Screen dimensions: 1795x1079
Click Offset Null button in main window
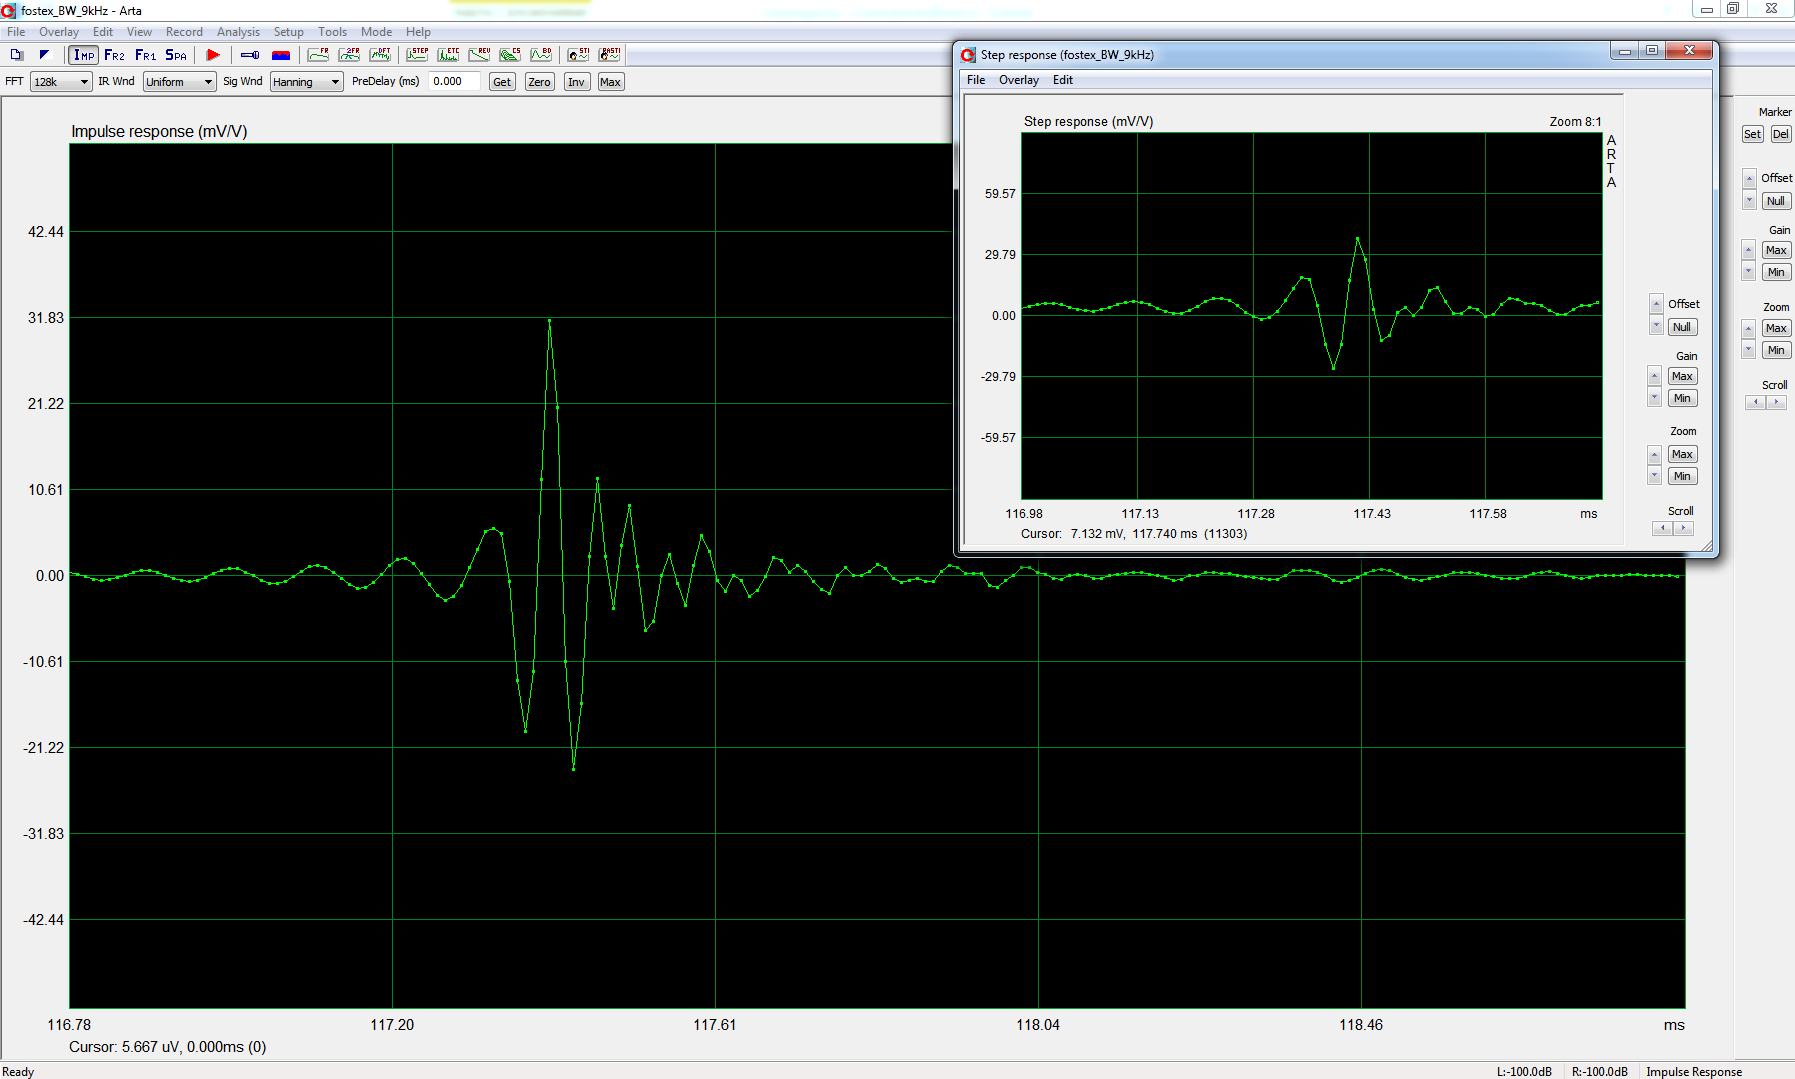(1776, 201)
